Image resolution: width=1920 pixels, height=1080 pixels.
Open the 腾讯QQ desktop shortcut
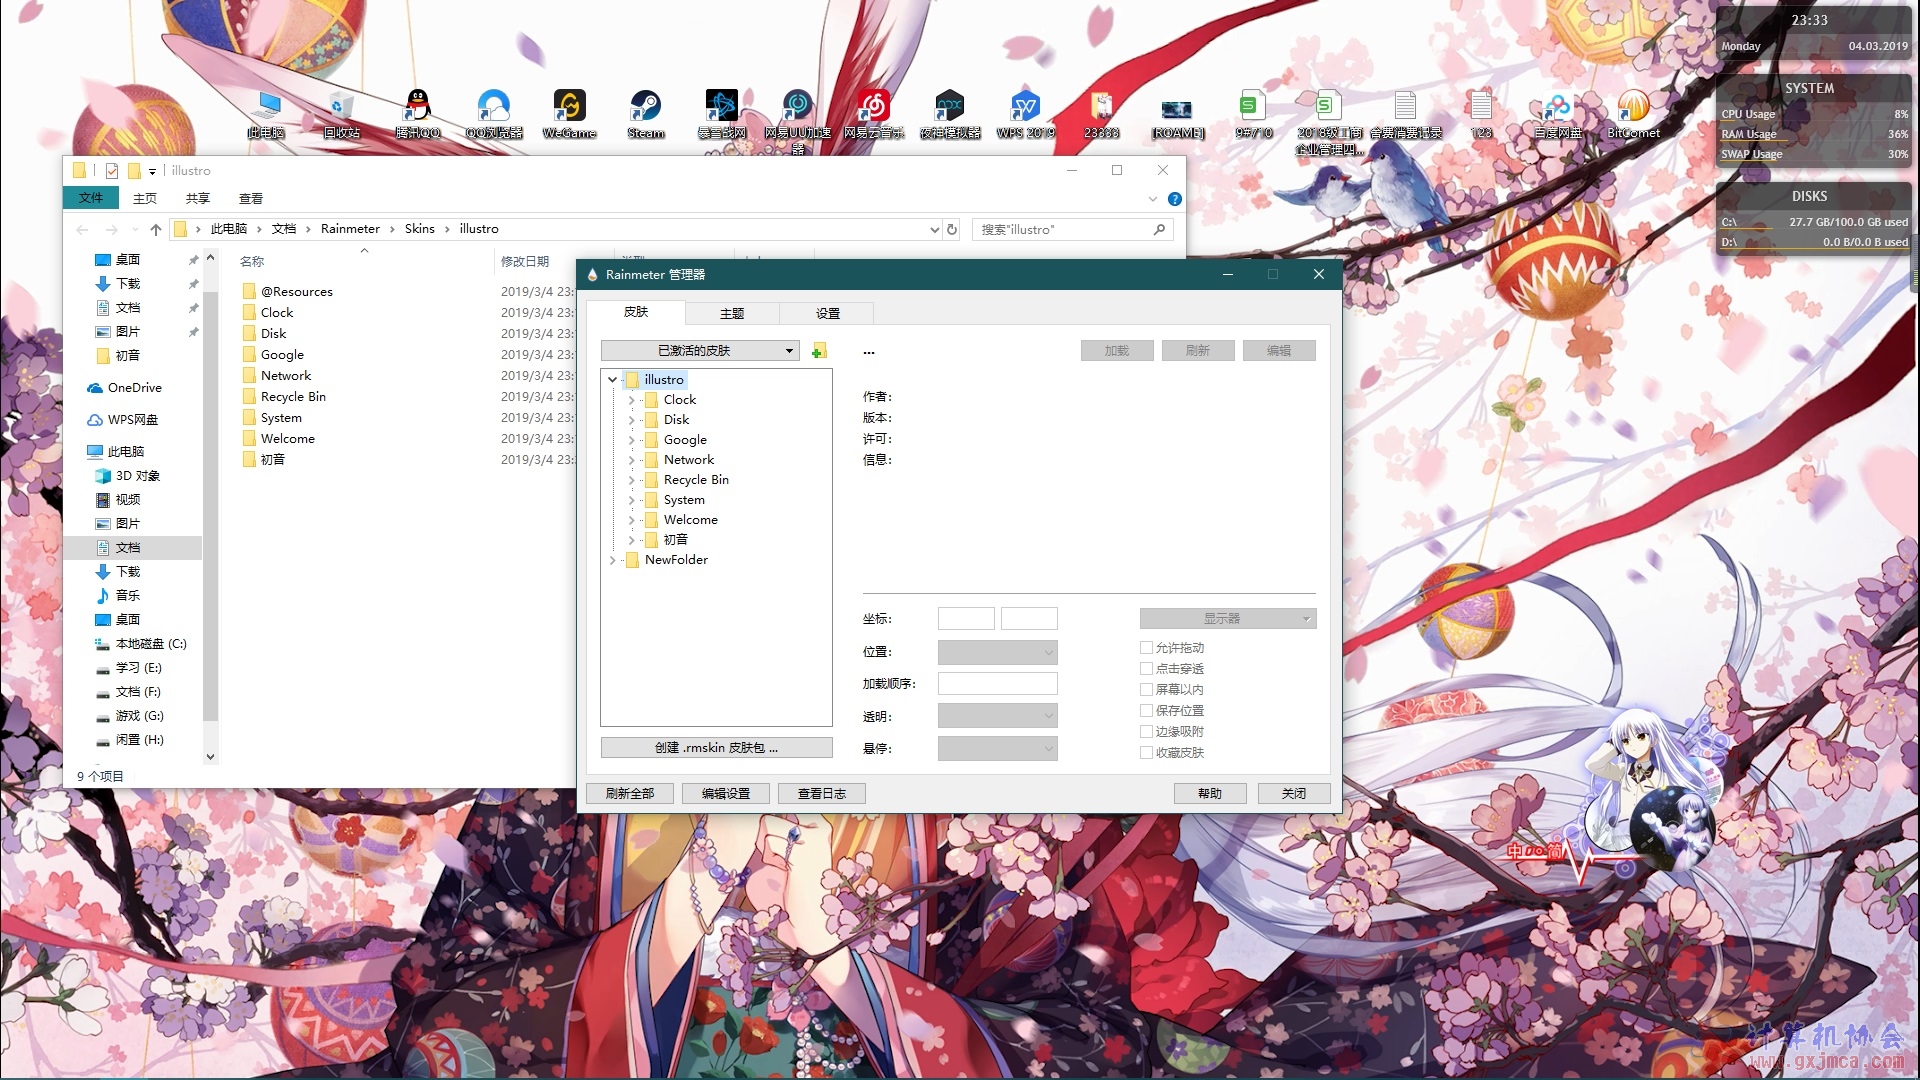pyautogui.click(x=418, y=113)
